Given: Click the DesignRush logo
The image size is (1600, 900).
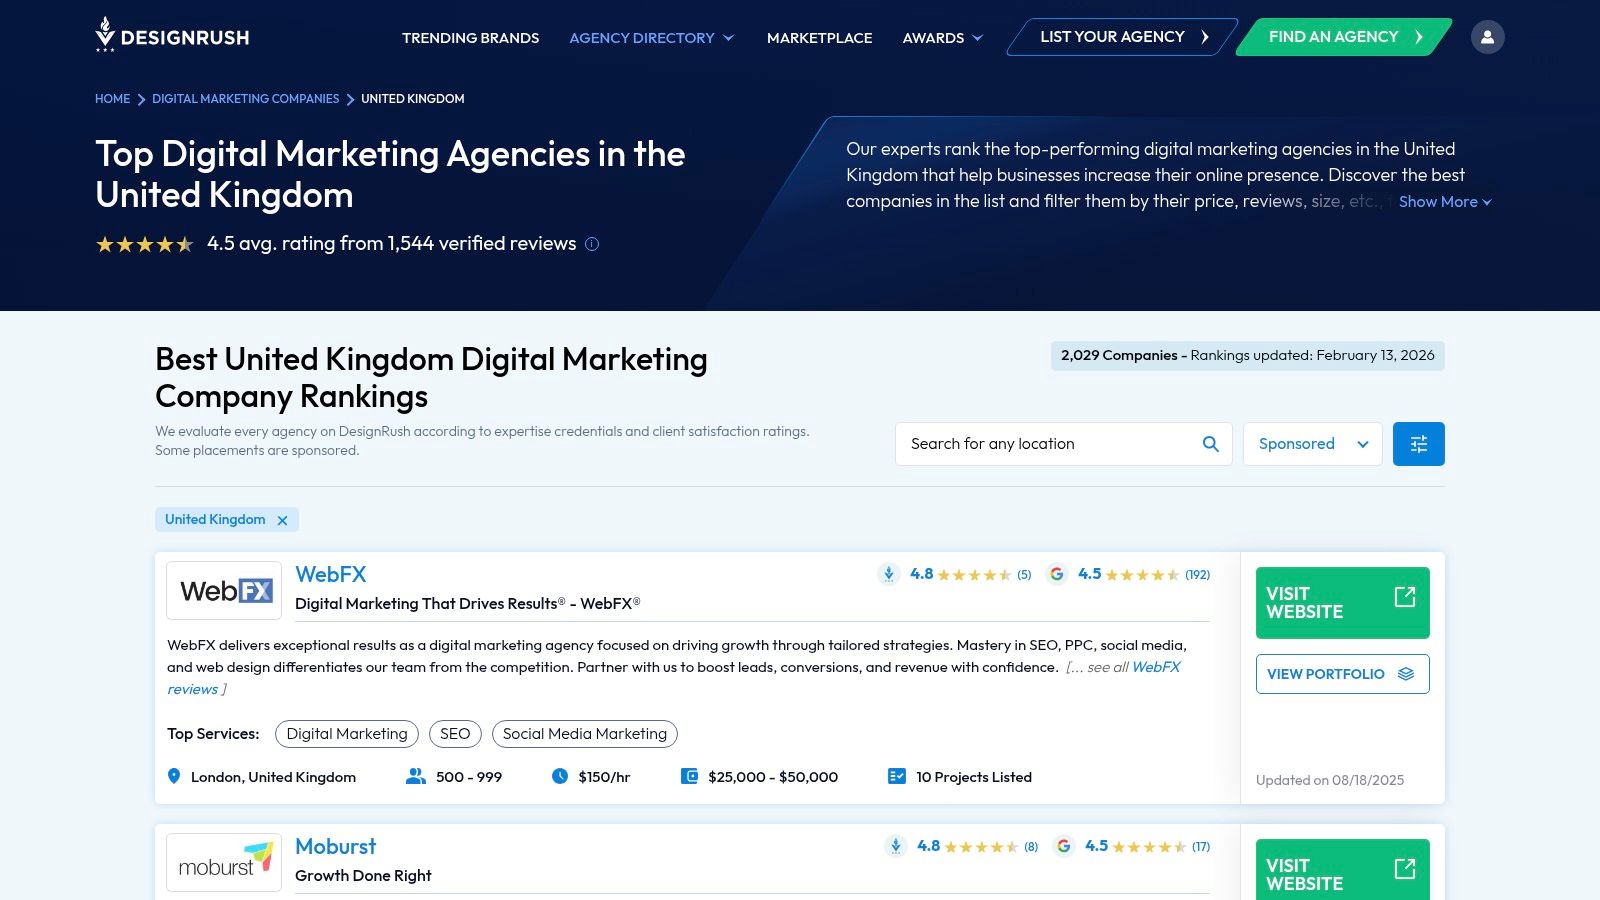Looking at the screenshot, I should pyautogui.click(x=170, y=36).
